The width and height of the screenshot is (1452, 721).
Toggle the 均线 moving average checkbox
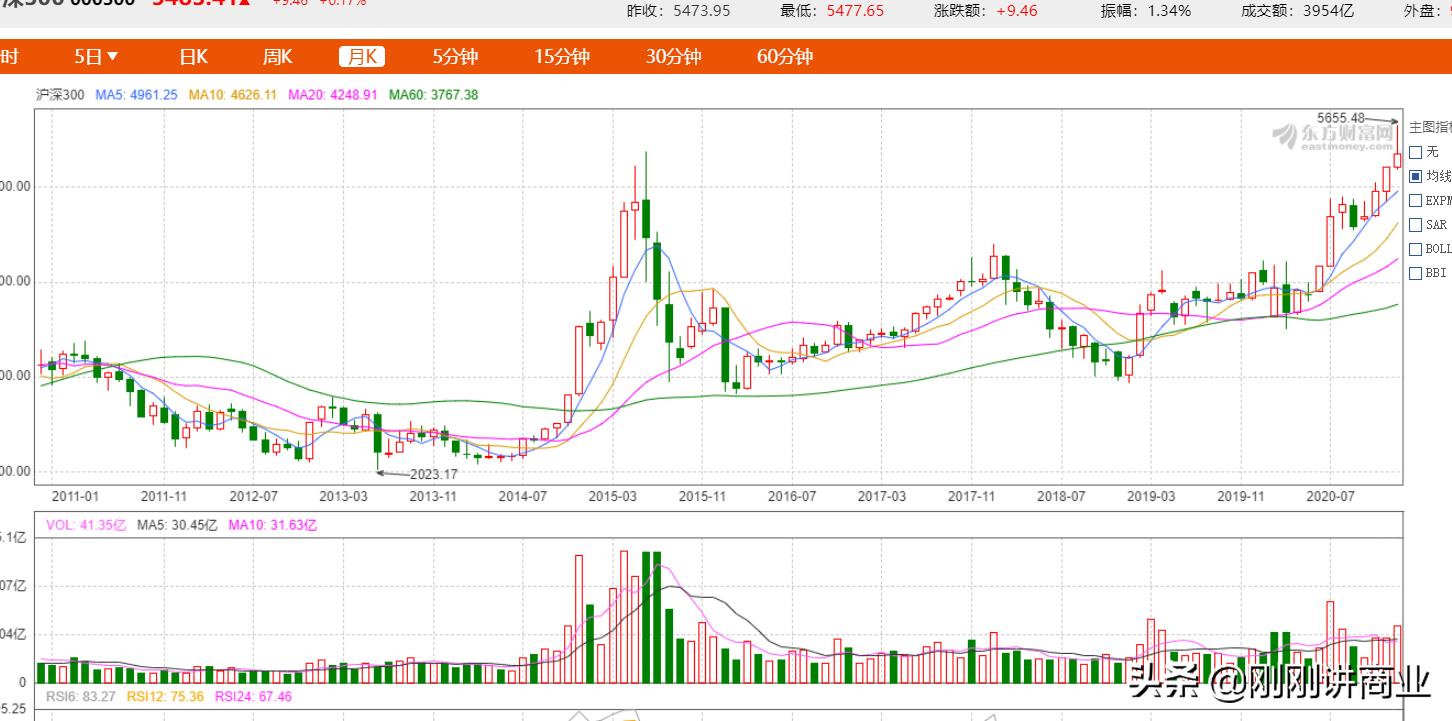[x=1415, y=177]
